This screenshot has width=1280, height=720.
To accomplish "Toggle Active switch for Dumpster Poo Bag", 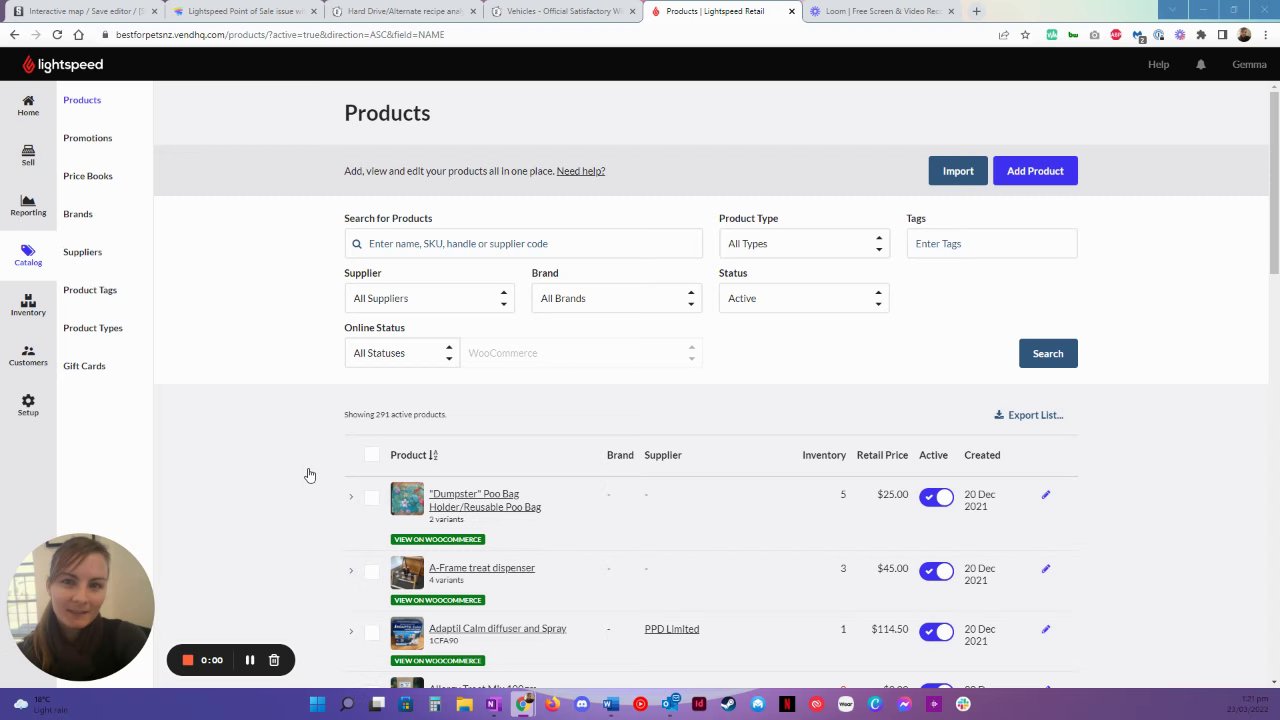I will click(937, 497).
